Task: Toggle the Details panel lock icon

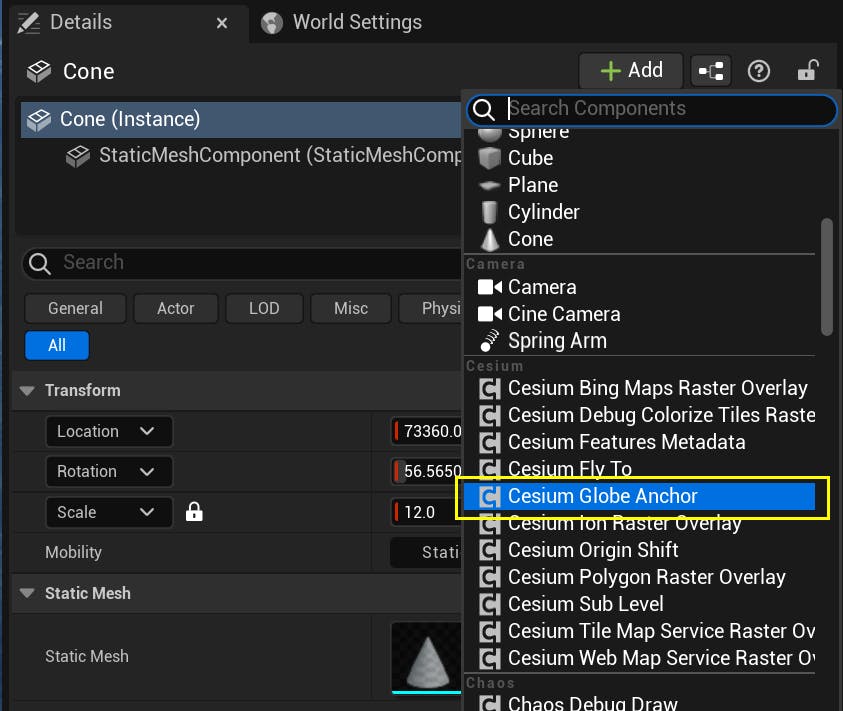Action: (808, 71)
